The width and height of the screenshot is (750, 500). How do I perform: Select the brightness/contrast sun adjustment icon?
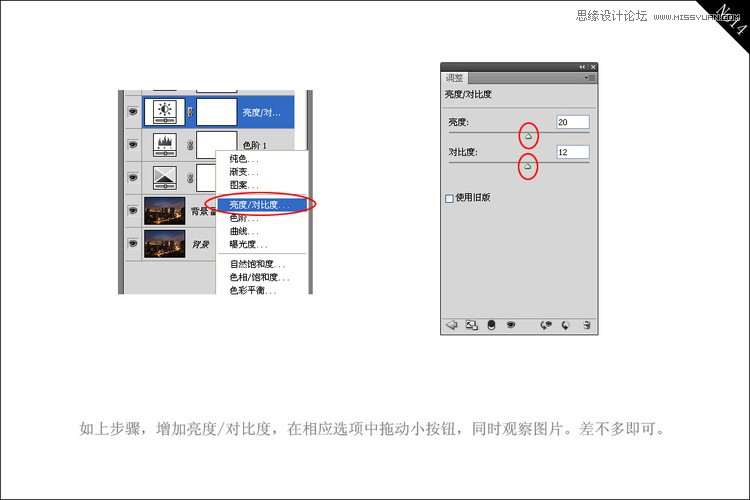[x=165, y=112]
